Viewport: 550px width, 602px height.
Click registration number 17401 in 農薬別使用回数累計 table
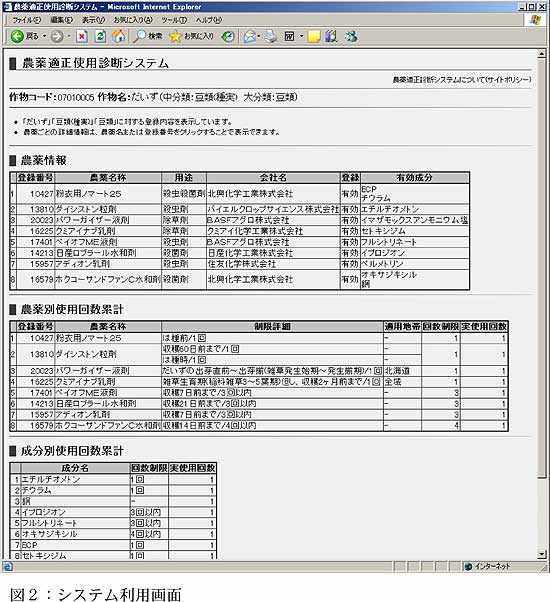click(x=41, y=393)
